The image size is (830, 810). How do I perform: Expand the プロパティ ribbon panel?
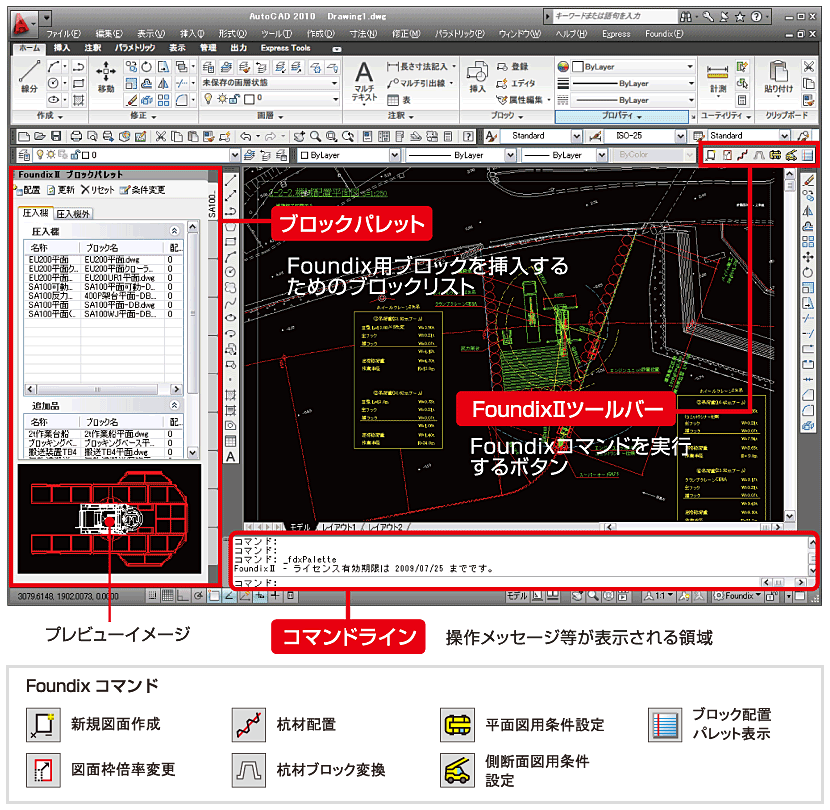point(622,115)
